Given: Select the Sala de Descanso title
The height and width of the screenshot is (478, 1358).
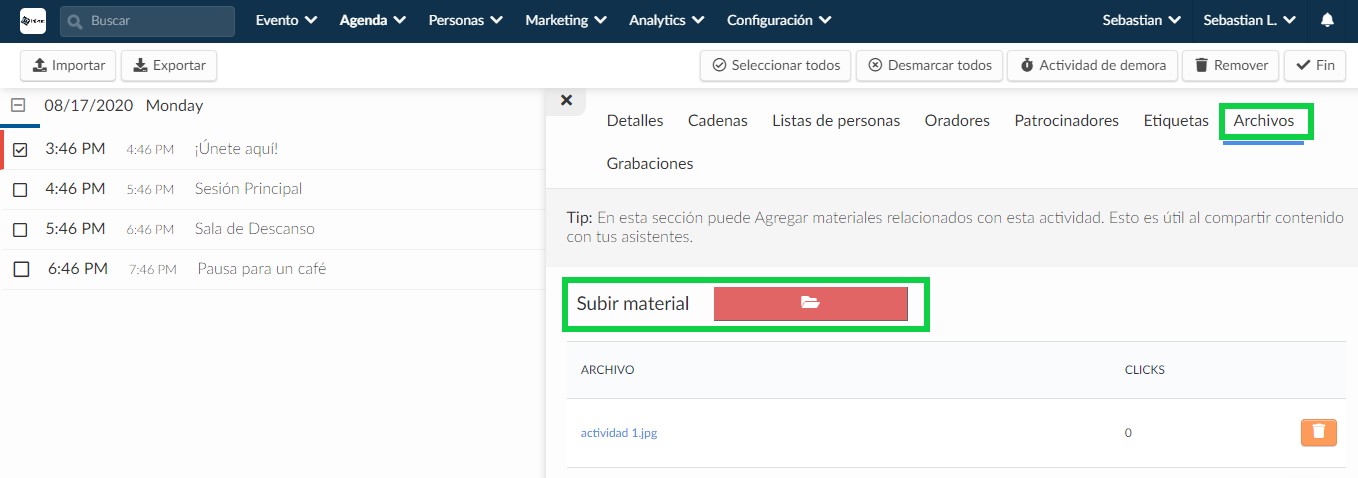Looking at the screenshot, I should point(255,229).
